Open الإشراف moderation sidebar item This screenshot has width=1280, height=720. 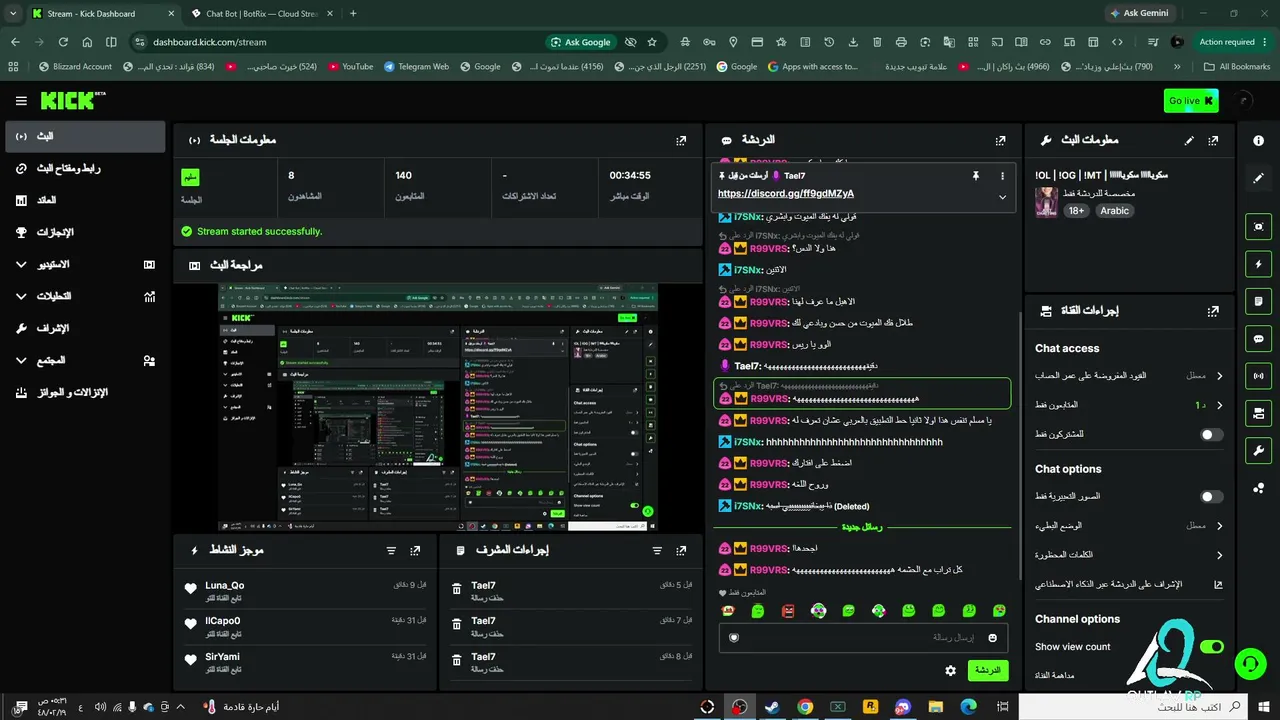click(x=85, y=329)
